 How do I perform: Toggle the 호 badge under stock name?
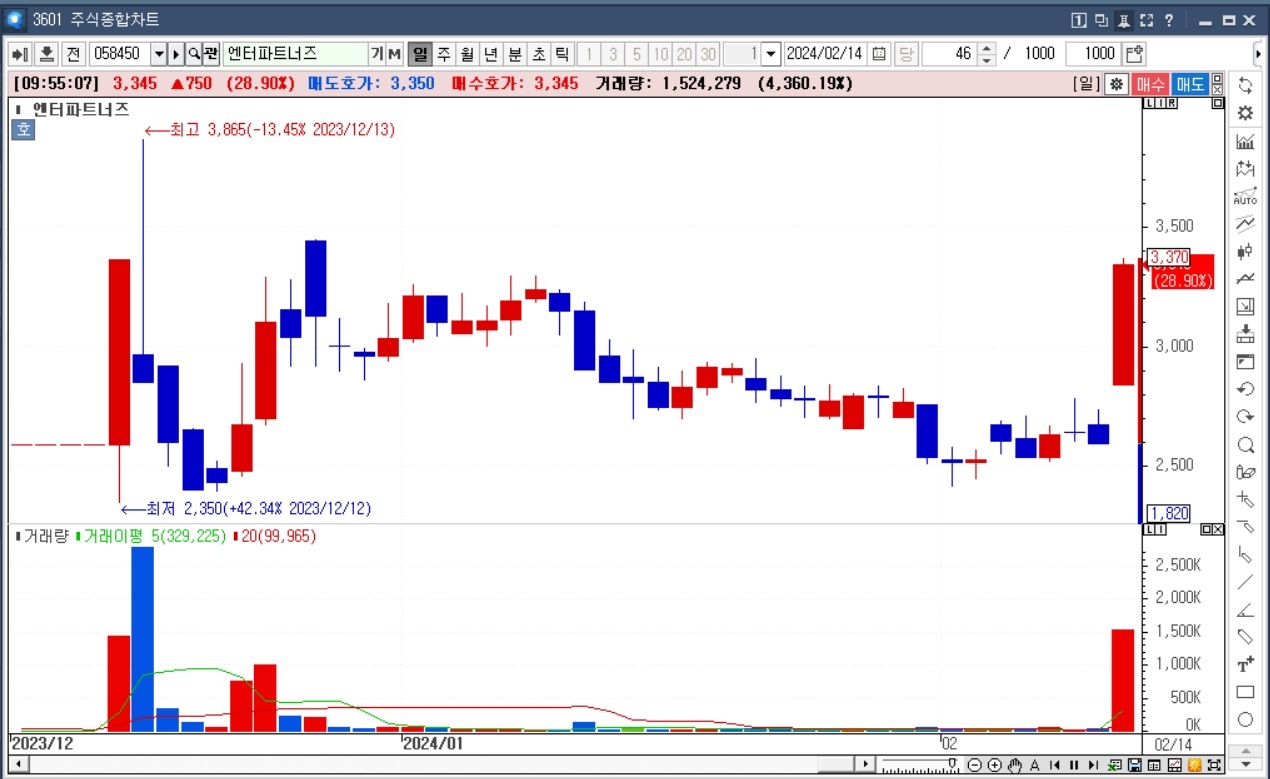point(23,129)
